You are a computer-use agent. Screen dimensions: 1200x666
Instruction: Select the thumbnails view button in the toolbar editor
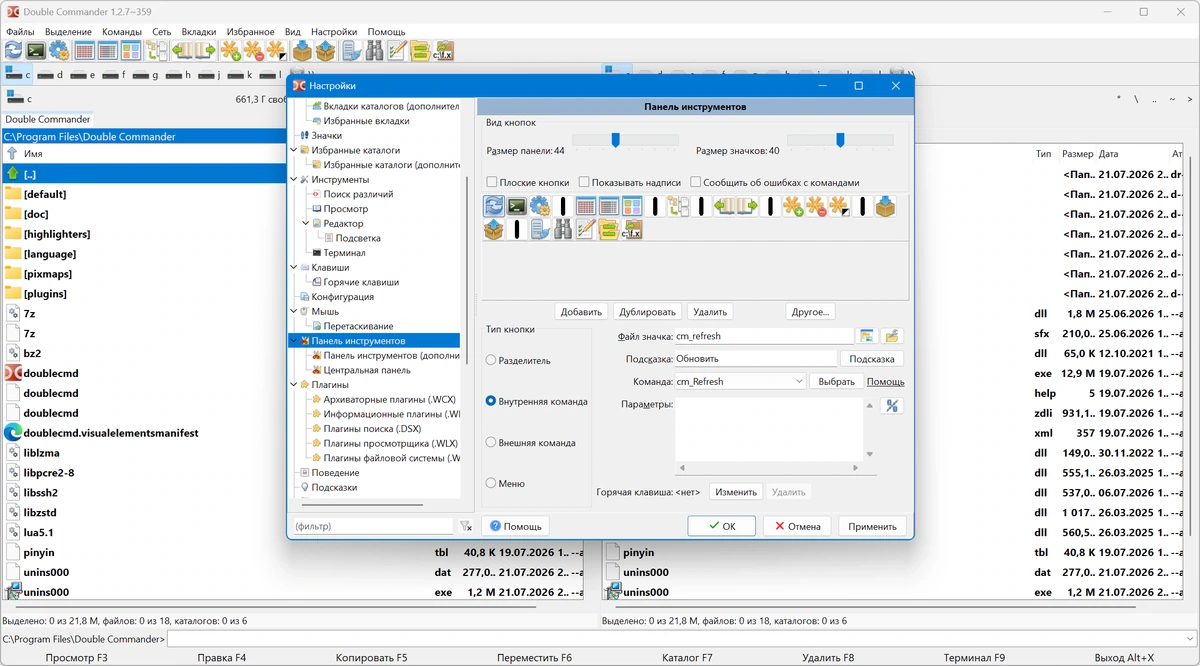[631, 206]
